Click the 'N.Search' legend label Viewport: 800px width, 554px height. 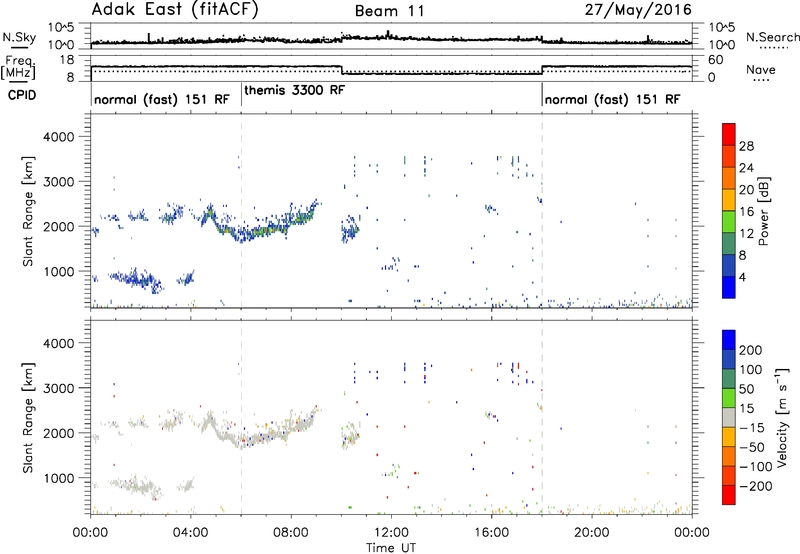[x=772, y=37]
